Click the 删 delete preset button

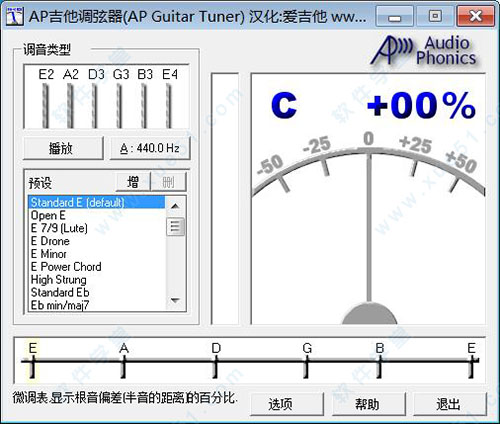tap(168, 182)
